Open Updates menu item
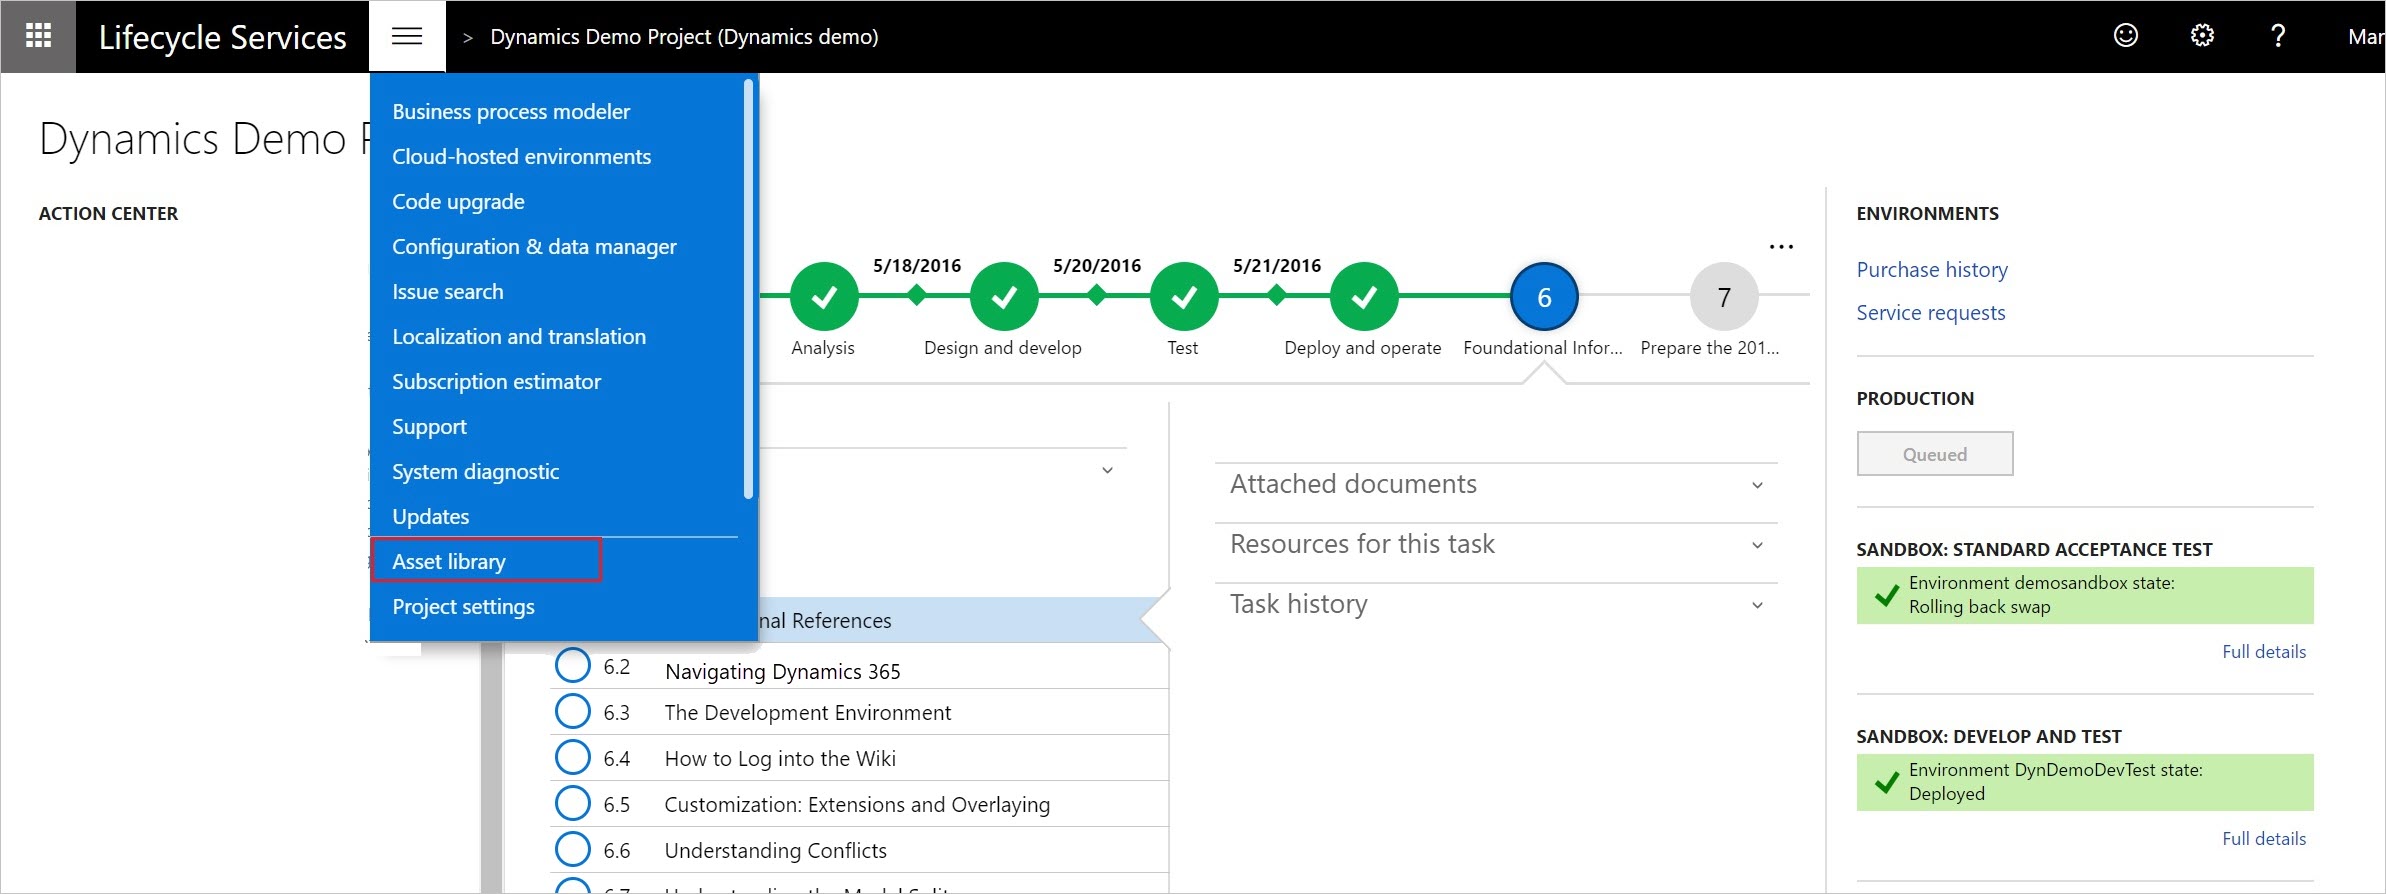The image size is (2386, 894). coord(430,517)
